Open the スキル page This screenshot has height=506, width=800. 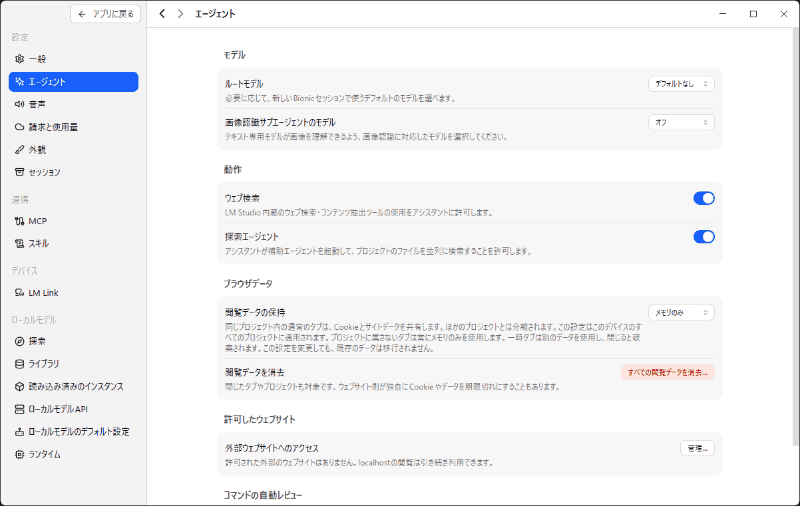(73, 243)
